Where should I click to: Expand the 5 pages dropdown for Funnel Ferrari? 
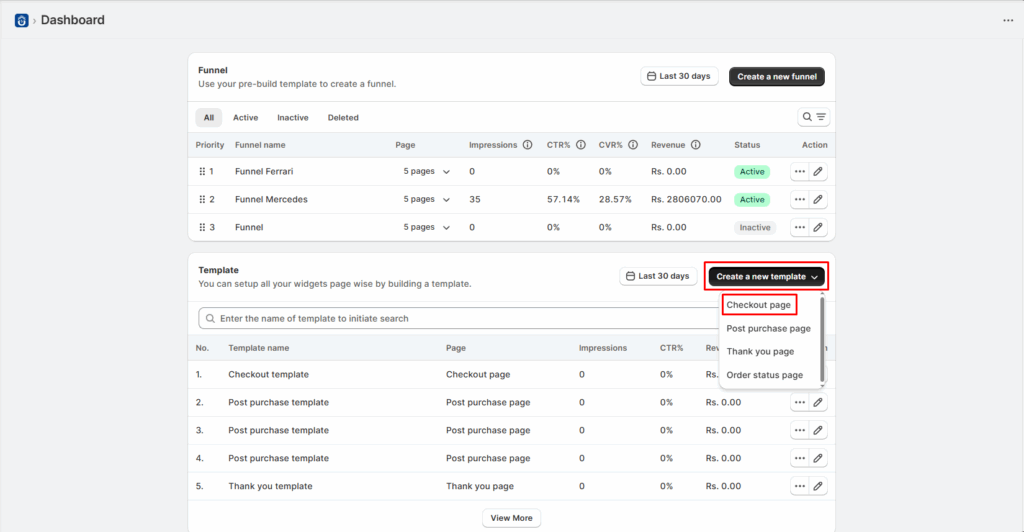click(427, 172)
